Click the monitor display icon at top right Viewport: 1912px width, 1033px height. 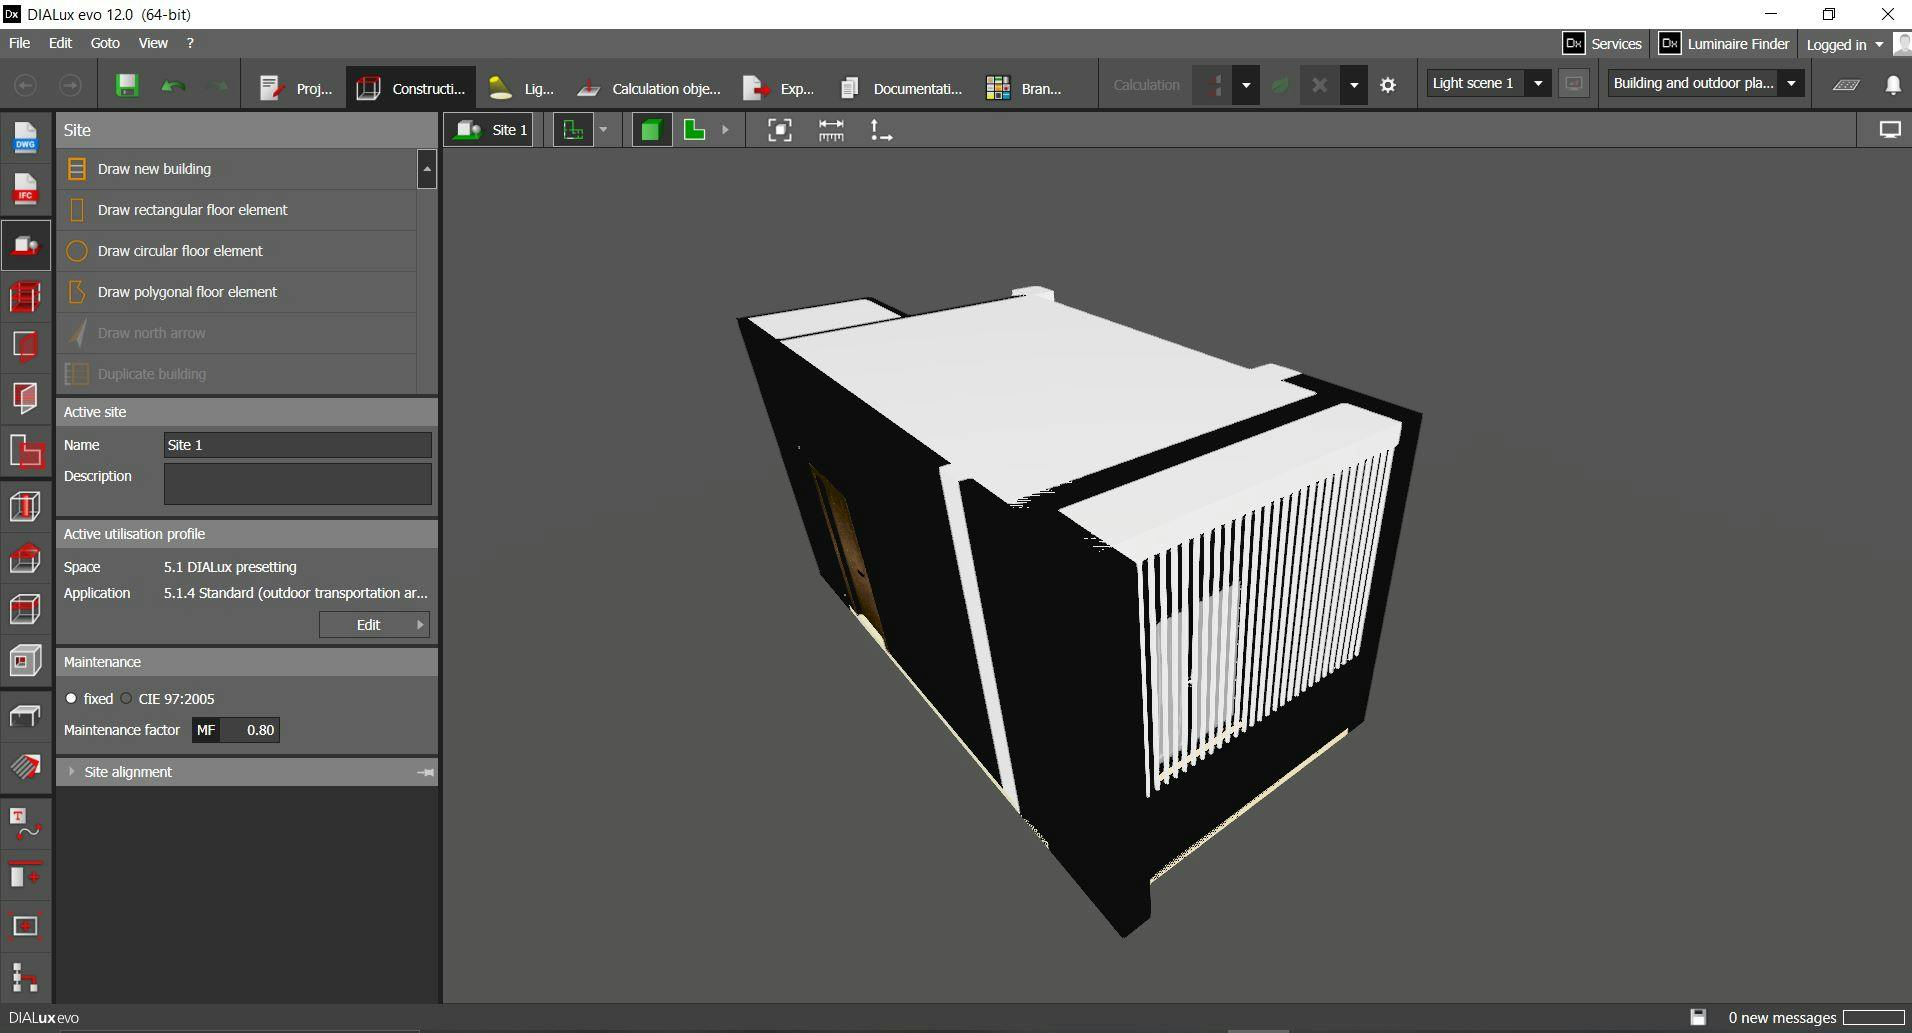(1889, 130)
